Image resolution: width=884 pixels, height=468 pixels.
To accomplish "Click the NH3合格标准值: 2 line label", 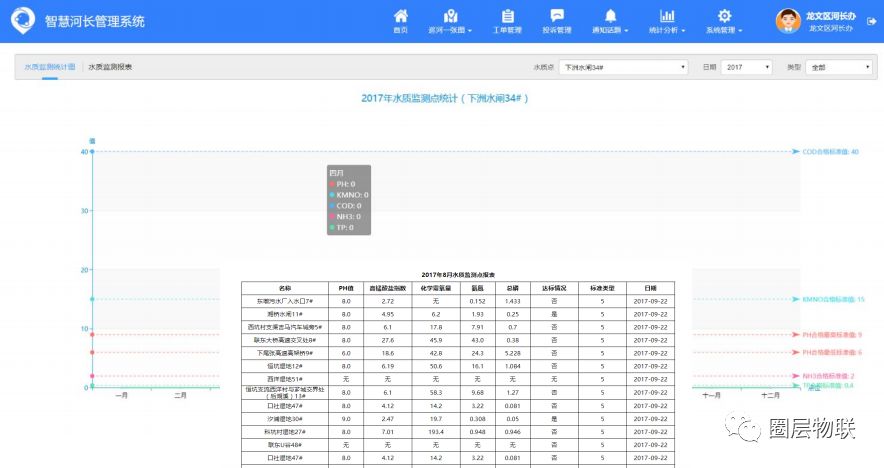I will pyautogui.click(x=829, y=376).
